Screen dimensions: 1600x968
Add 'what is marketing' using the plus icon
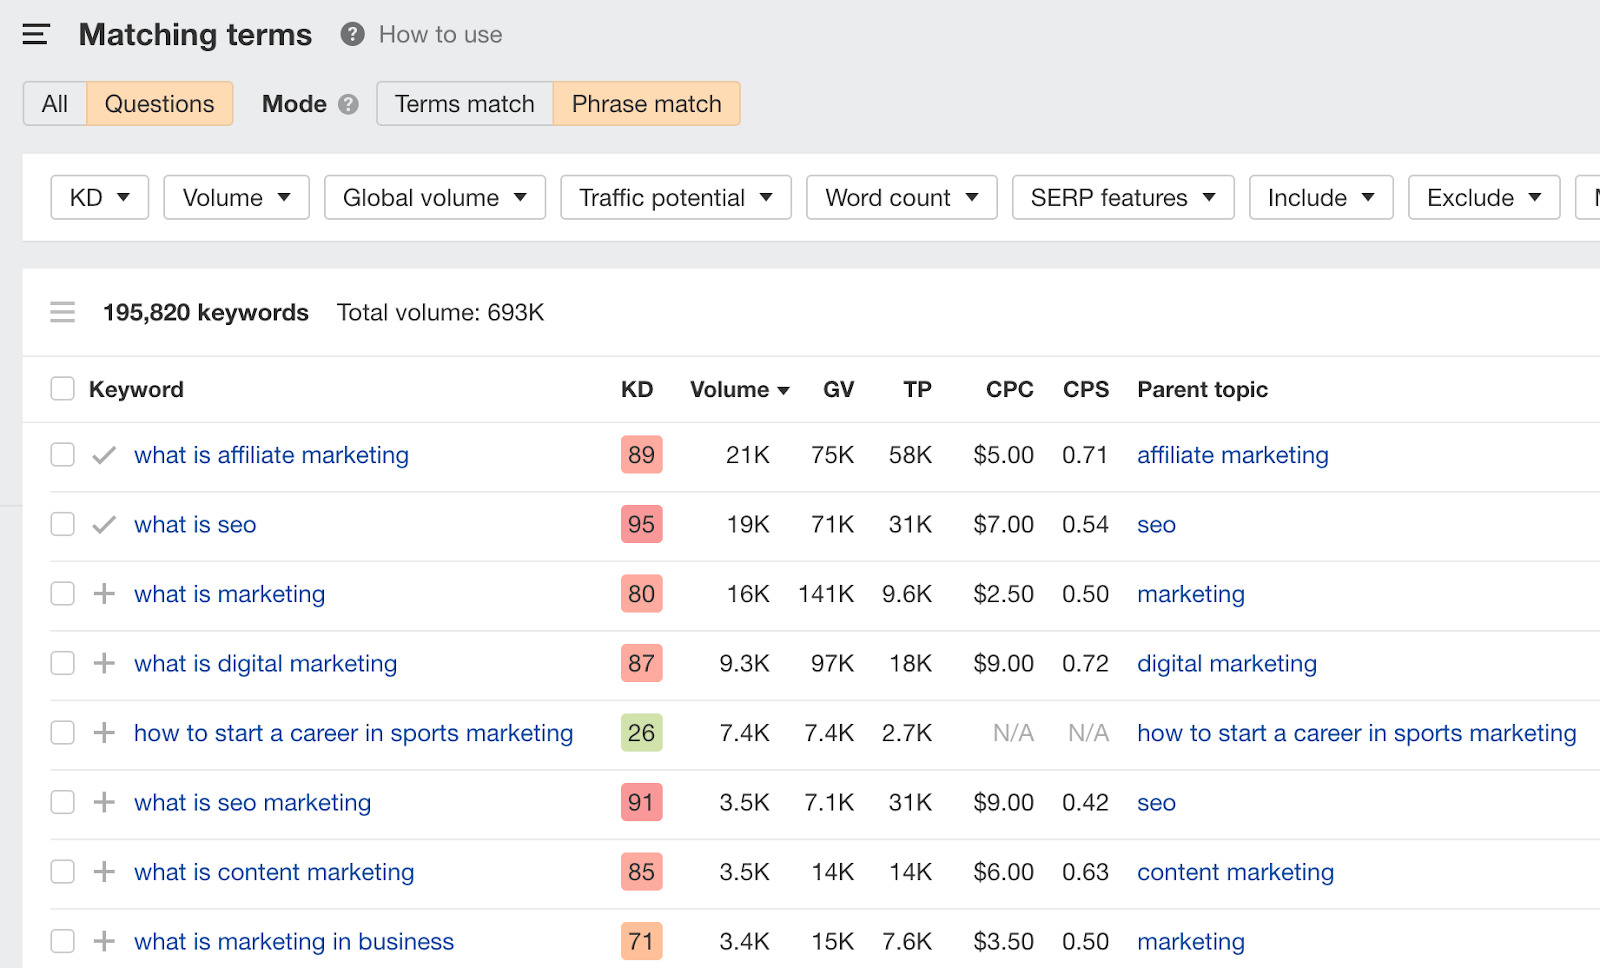(102, 593)
